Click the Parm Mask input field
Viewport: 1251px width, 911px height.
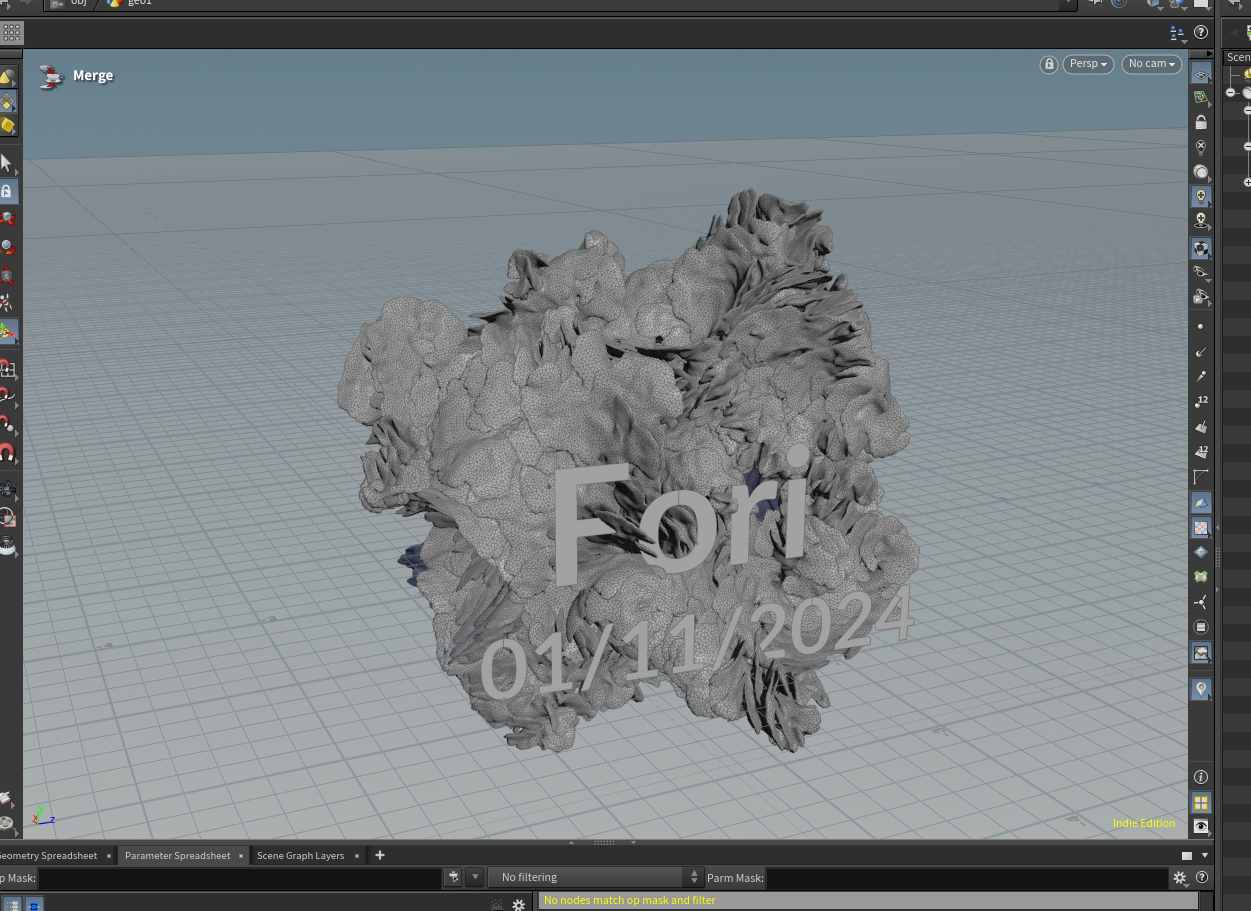point(965,877)
